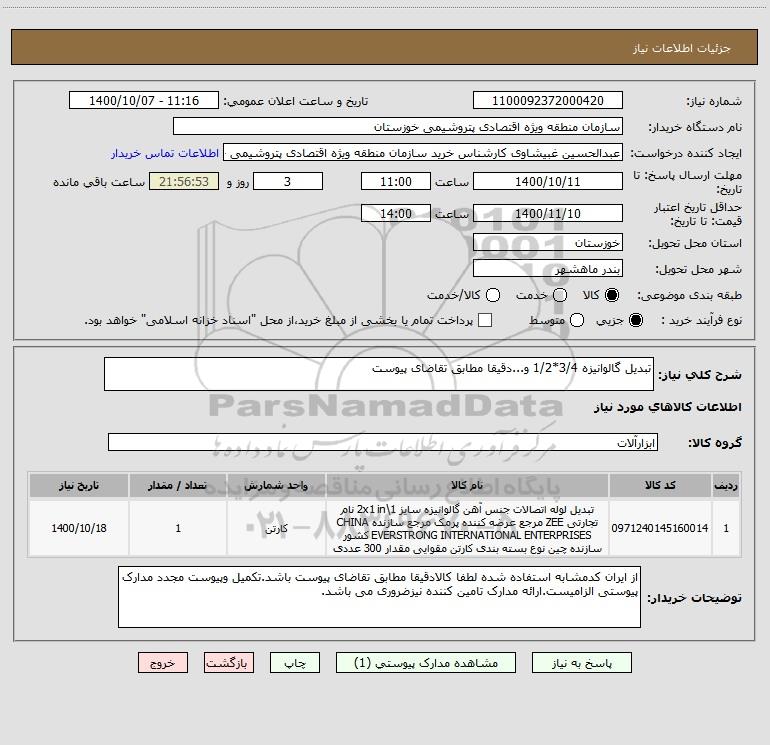
Task: Click the item name description cell
Action: click(467, 528)
